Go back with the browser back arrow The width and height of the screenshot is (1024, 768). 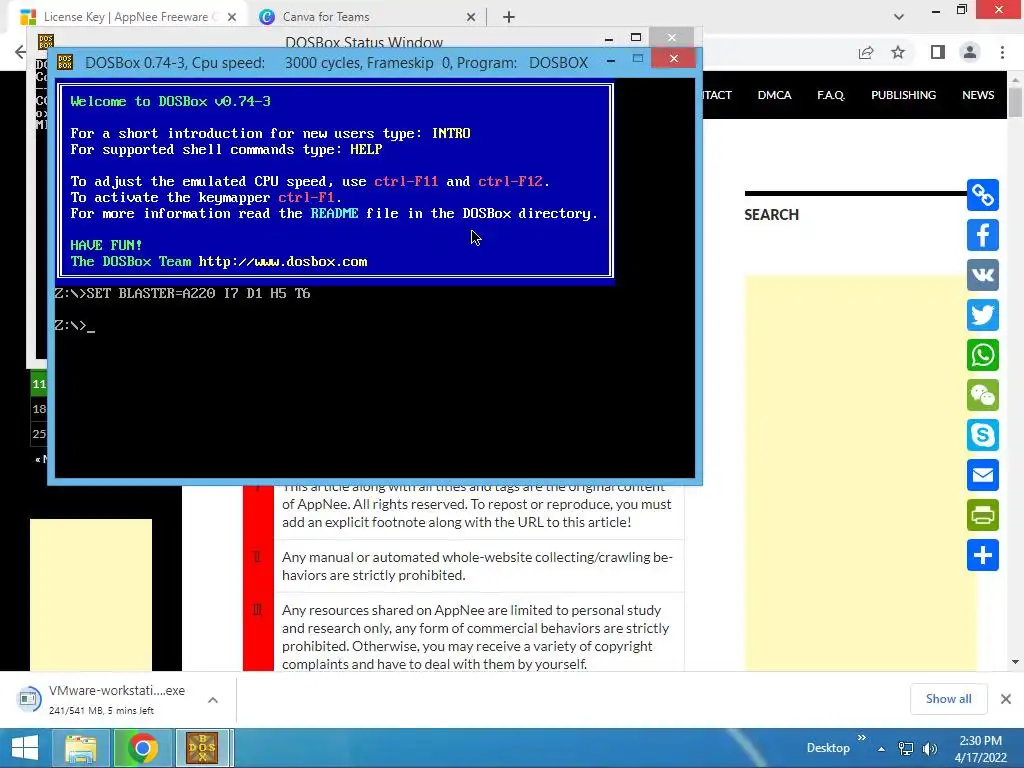point(20,52)
